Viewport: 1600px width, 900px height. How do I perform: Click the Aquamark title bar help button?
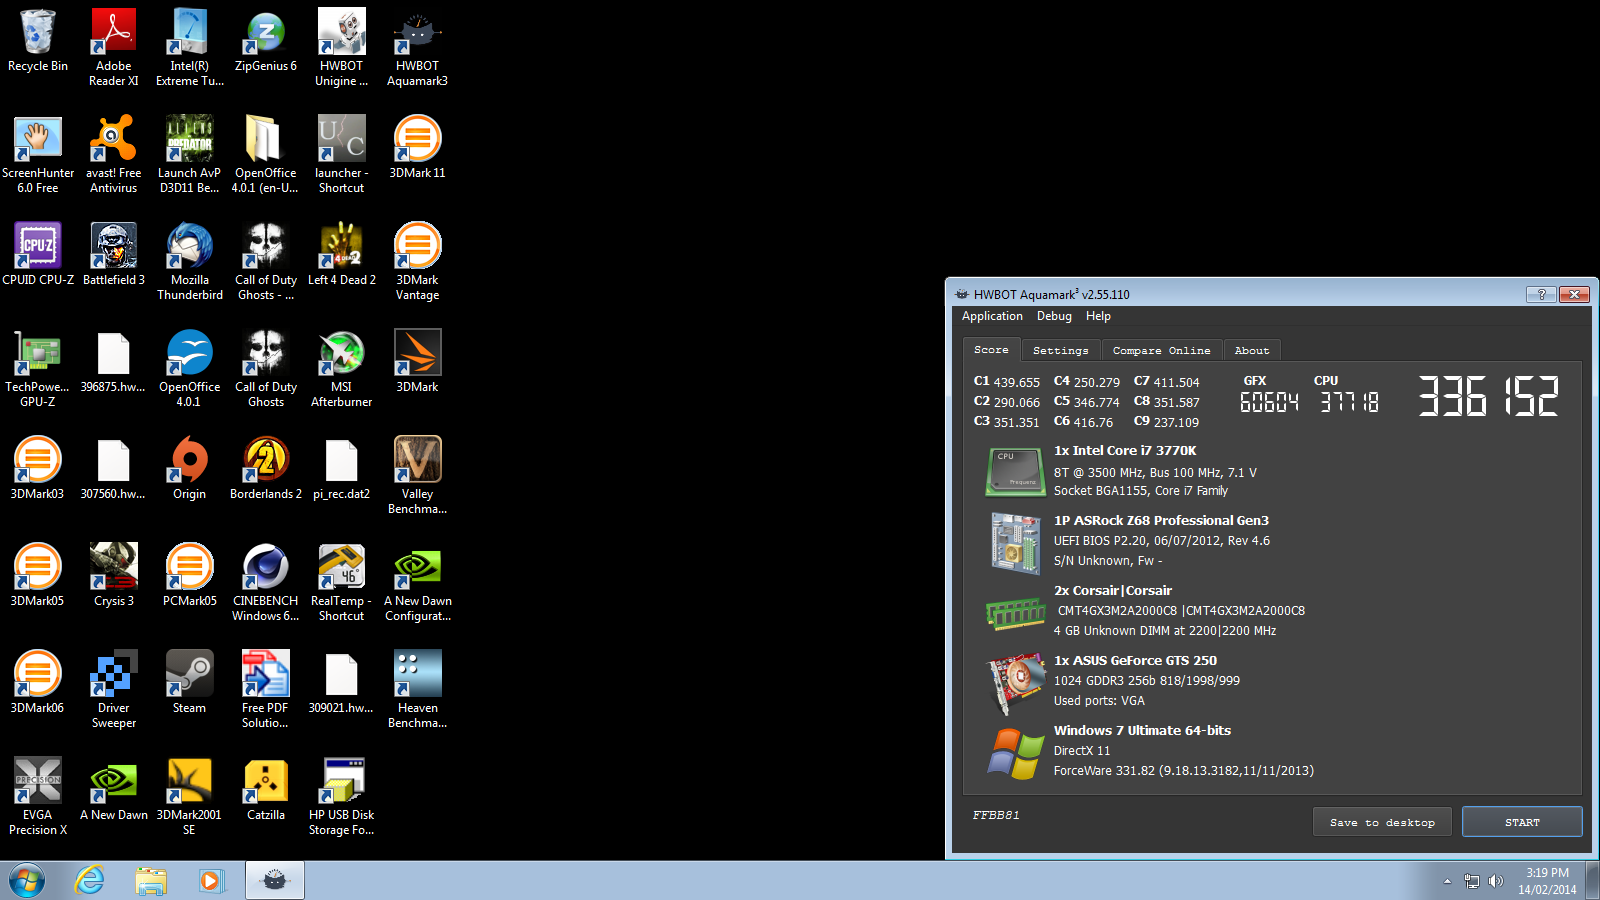(1541, 294)
